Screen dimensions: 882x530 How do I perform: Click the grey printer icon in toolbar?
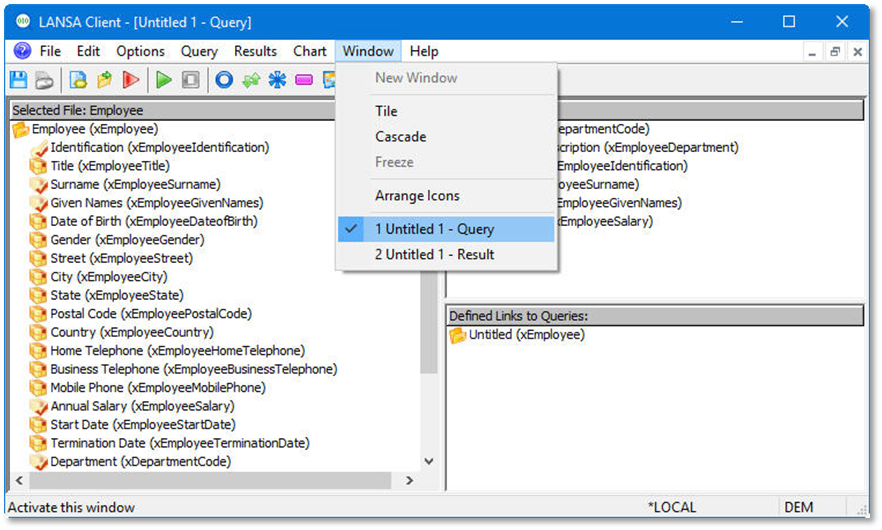(44, 80)
